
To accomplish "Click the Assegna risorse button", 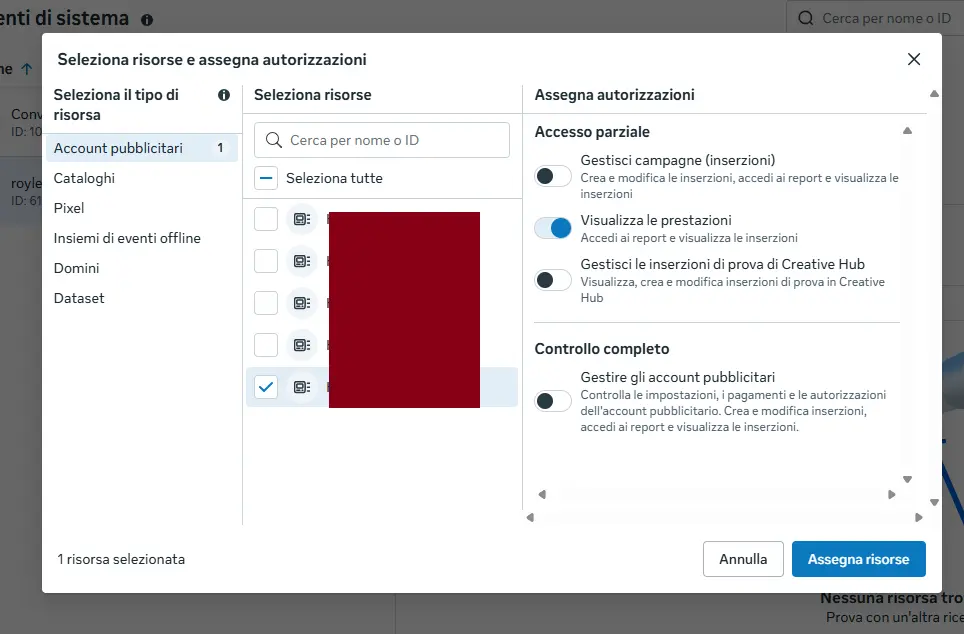I will click(858, 559).
